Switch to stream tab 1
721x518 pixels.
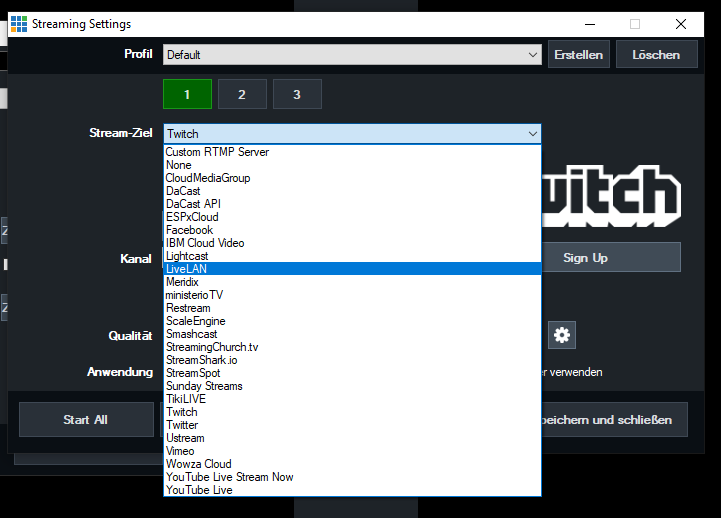click(187, 94)
